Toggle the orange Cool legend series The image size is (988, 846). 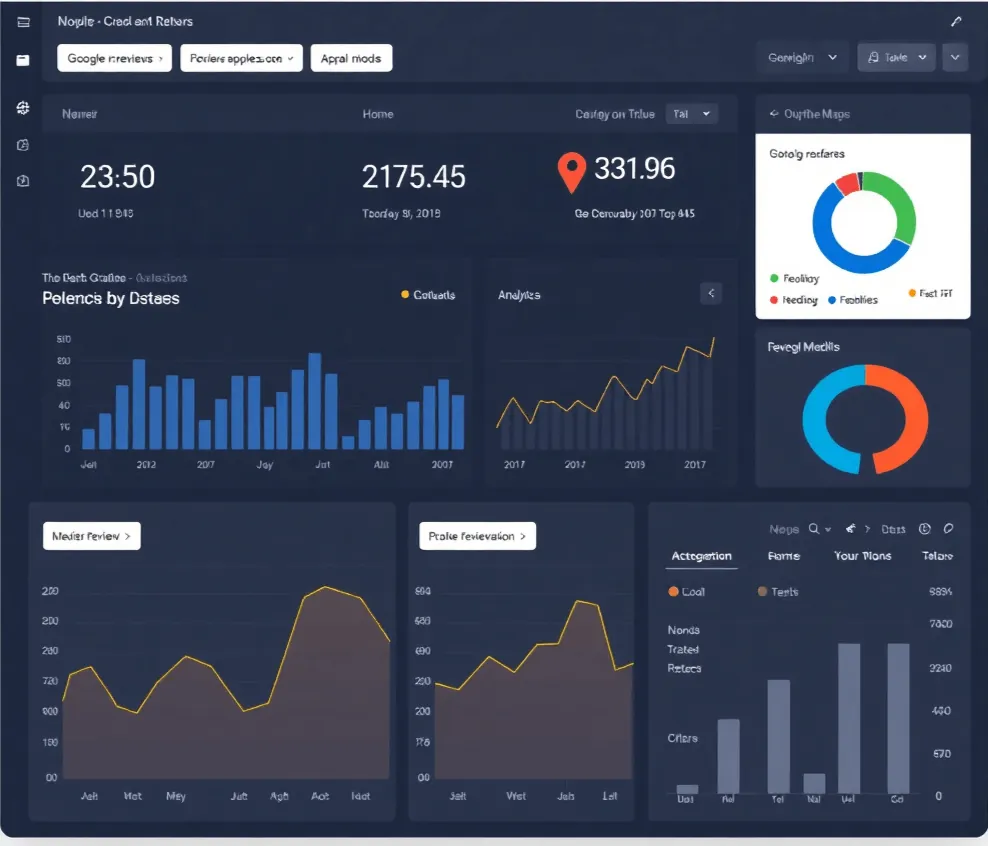687,592
